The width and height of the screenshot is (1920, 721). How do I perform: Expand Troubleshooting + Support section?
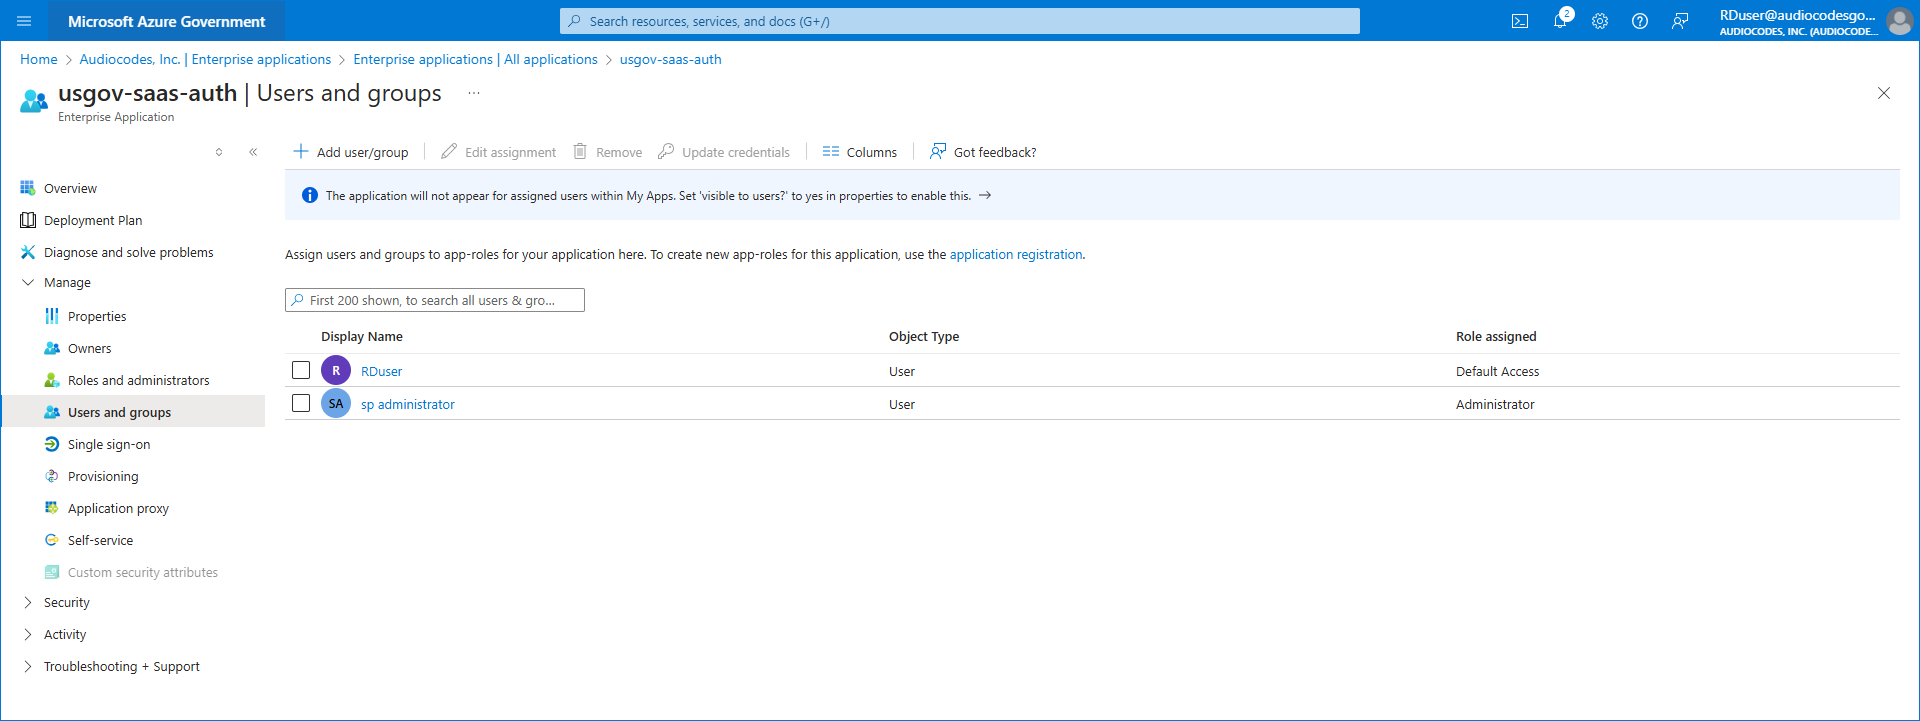point(28,666)
